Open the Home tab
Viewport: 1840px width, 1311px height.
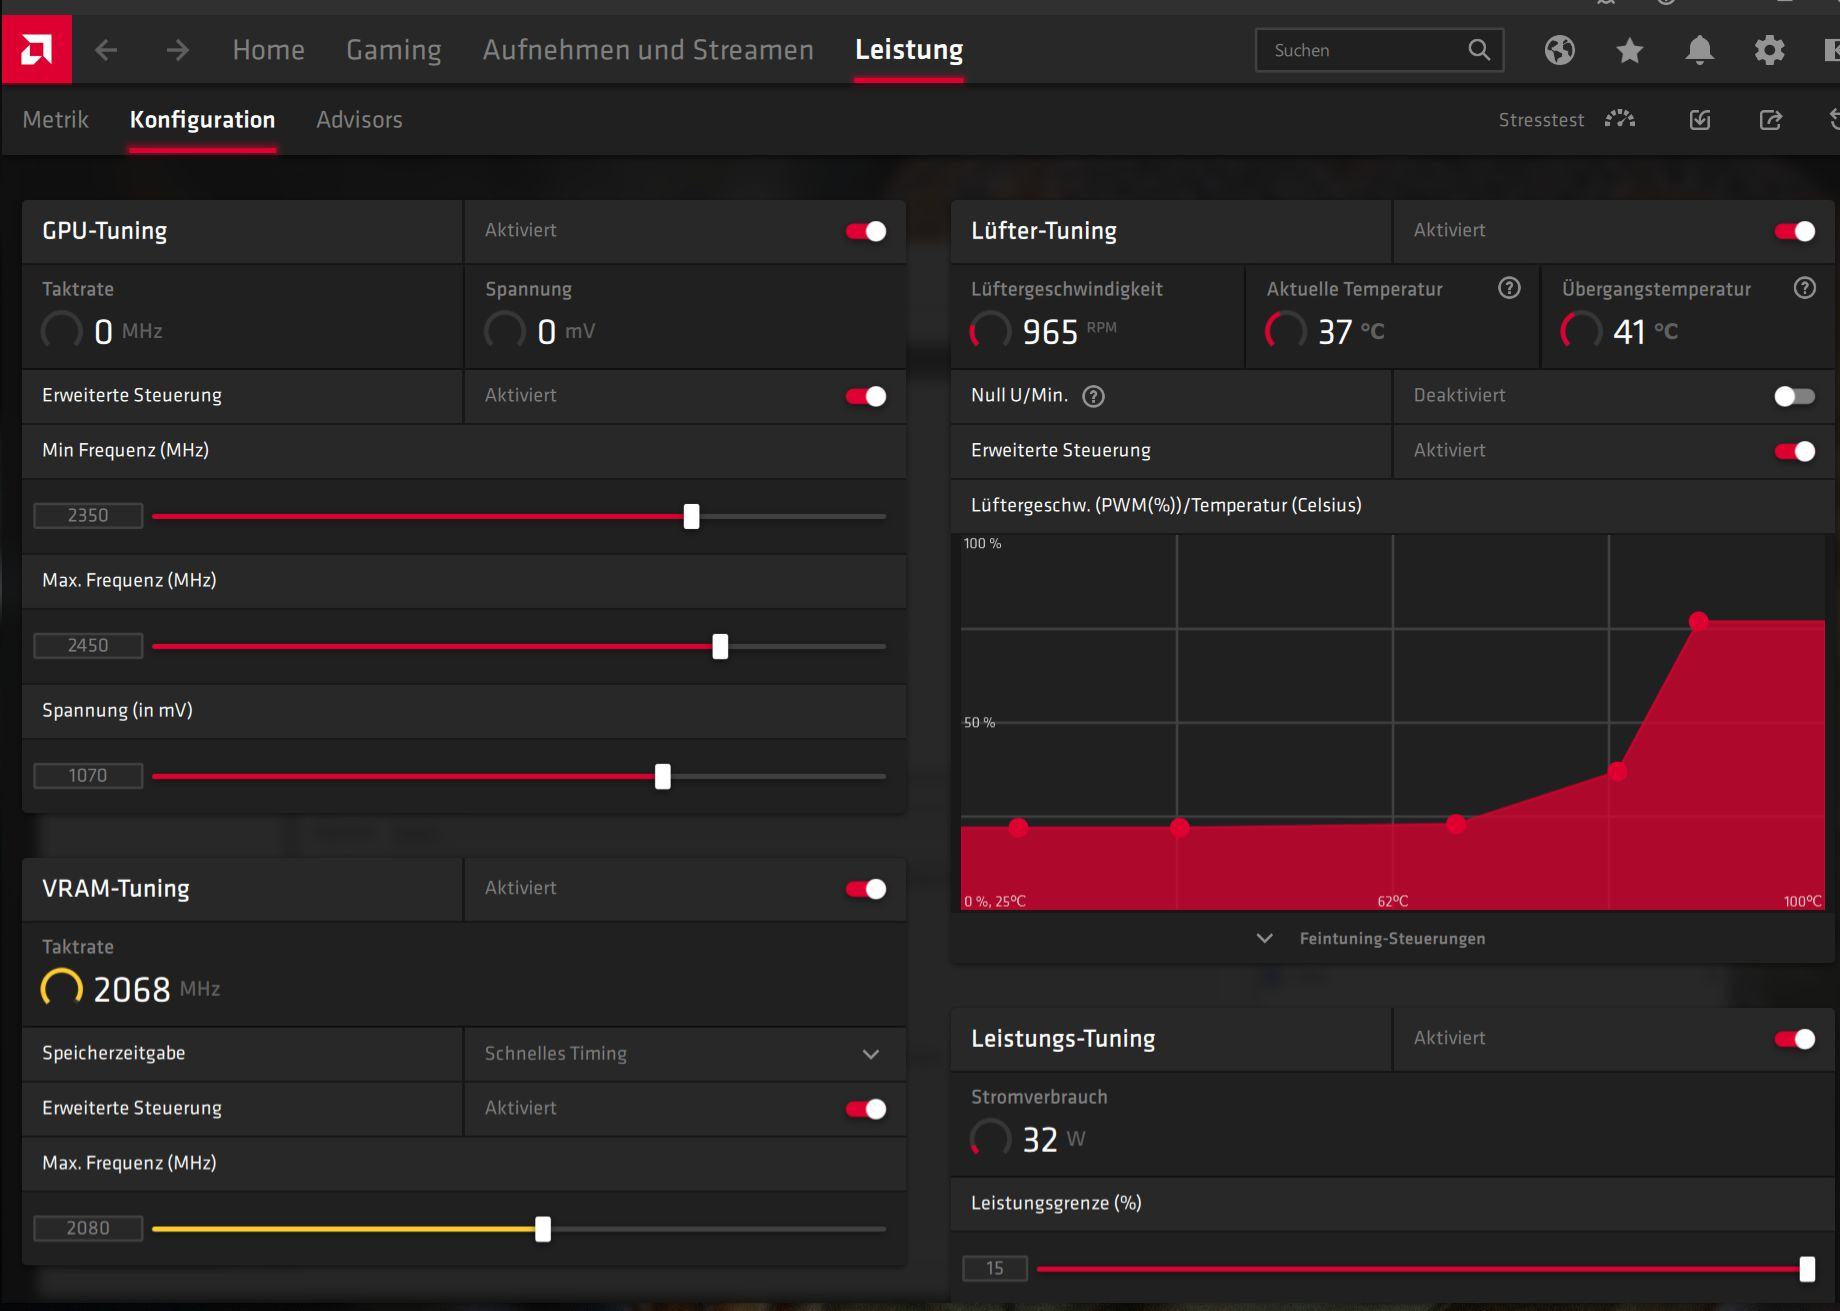coord(268,50)
